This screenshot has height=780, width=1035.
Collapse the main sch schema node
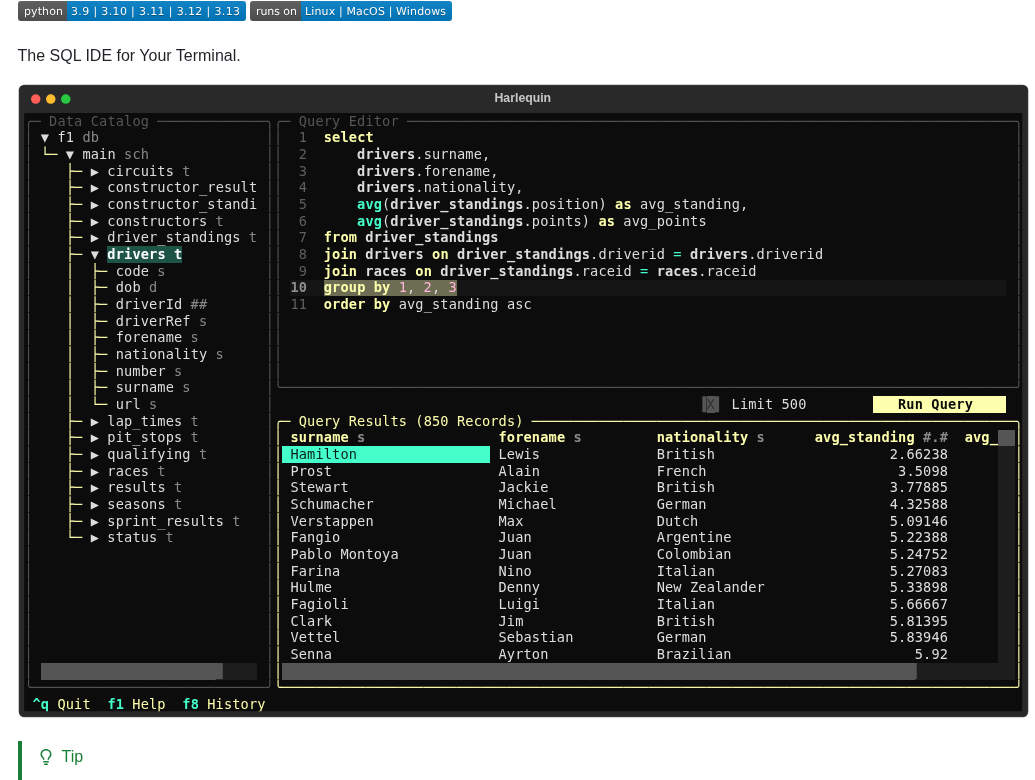point(70,154)
